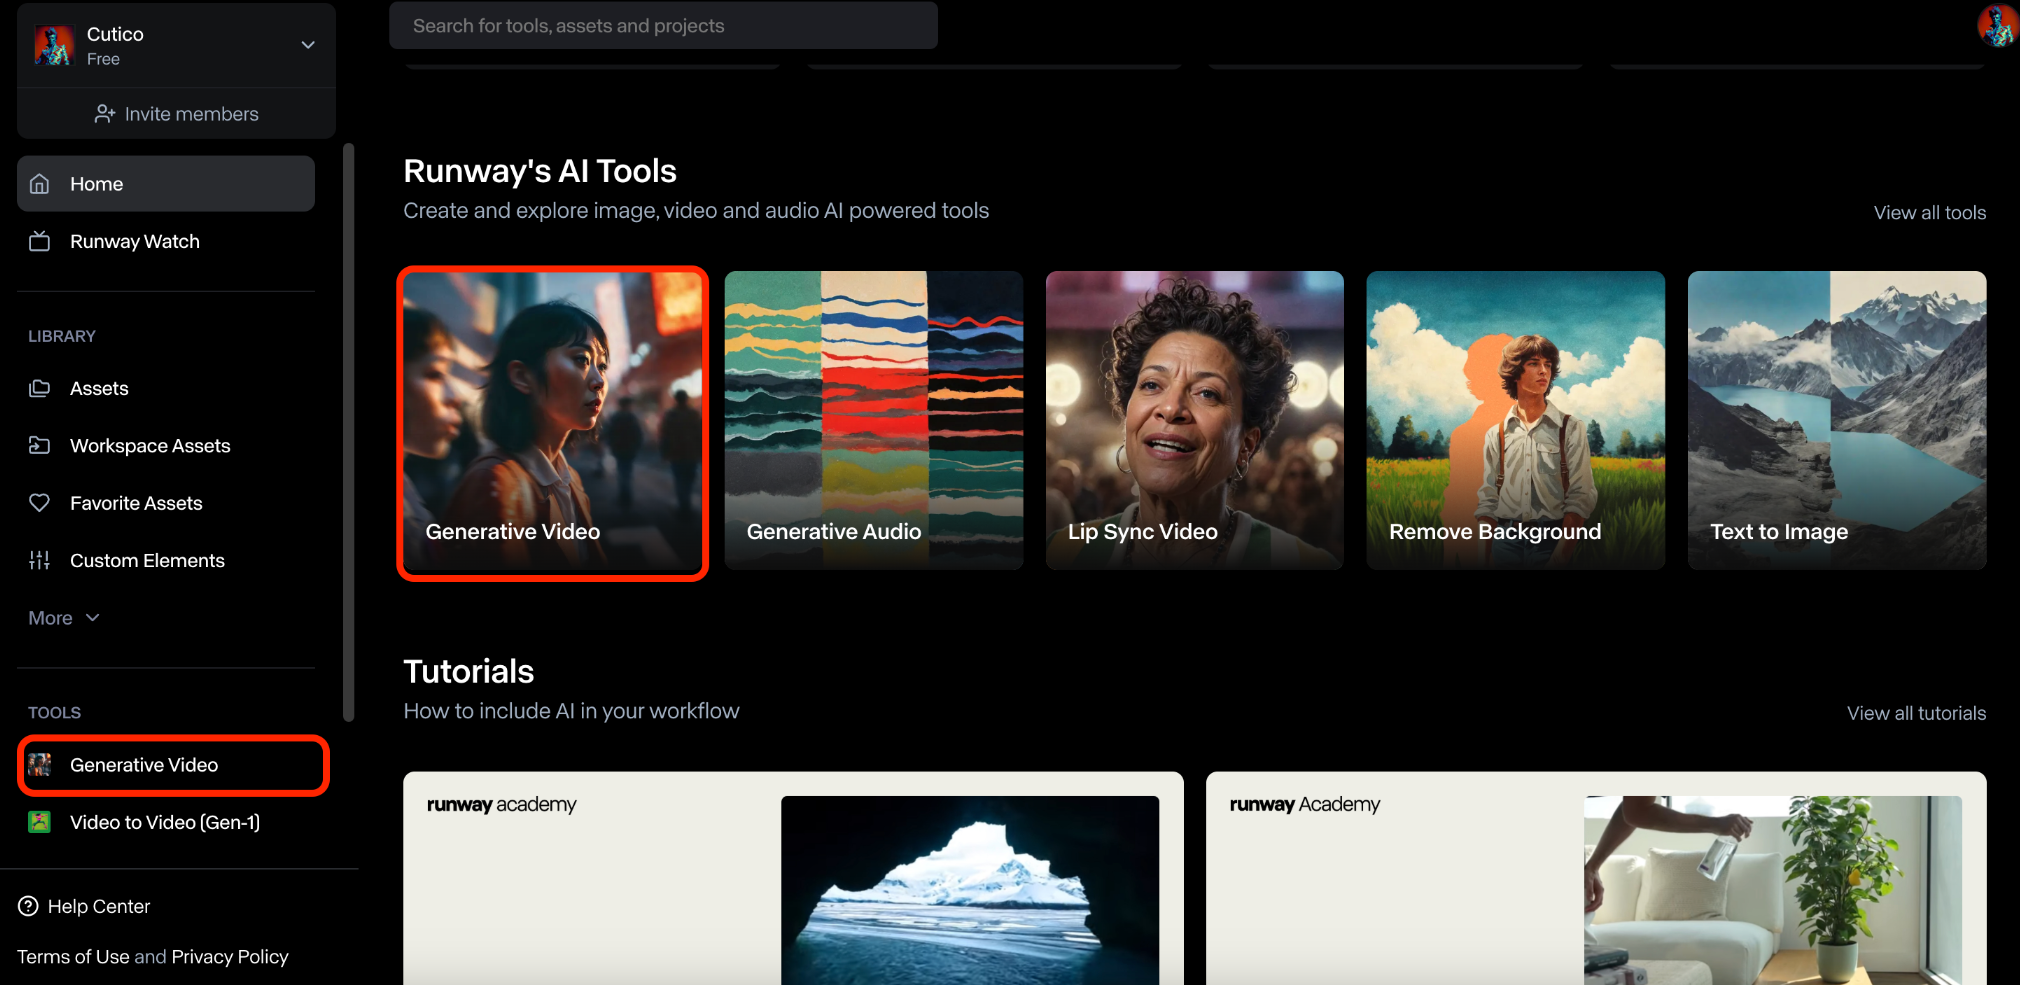
Task: Click the search bar for tools and assets
Action: [x=663, y=25]
